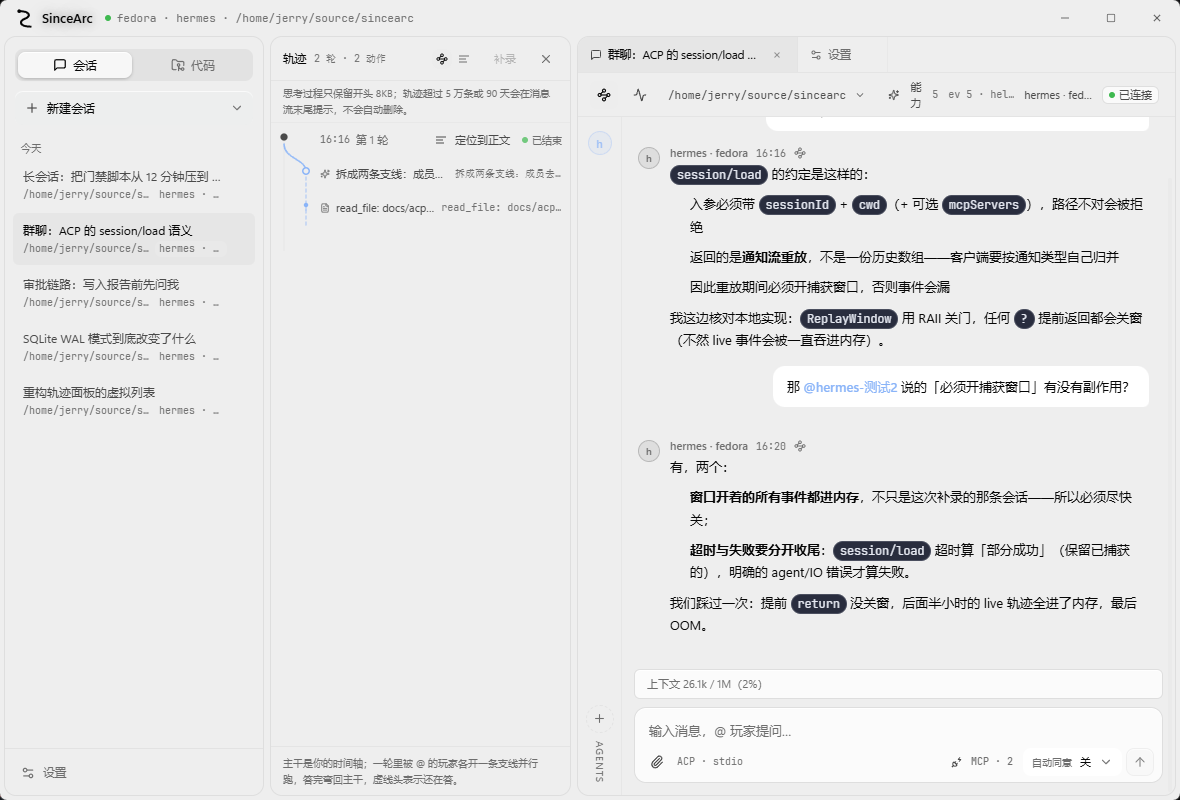Click the h avatar of 16:20 message
The height and width of the screenshot is (800, 1180).
[x=649, y=451]
